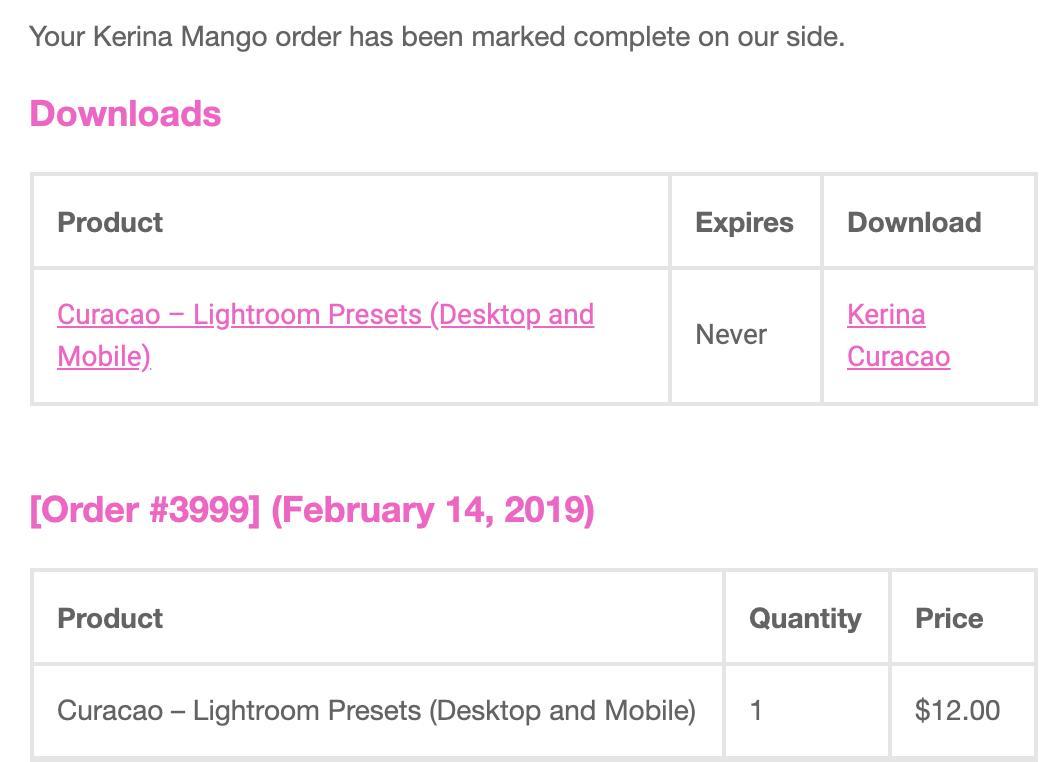Screen dimensions: 1064x762
Task: Click Kerina Mango in the message text
Action: (180, 36)
